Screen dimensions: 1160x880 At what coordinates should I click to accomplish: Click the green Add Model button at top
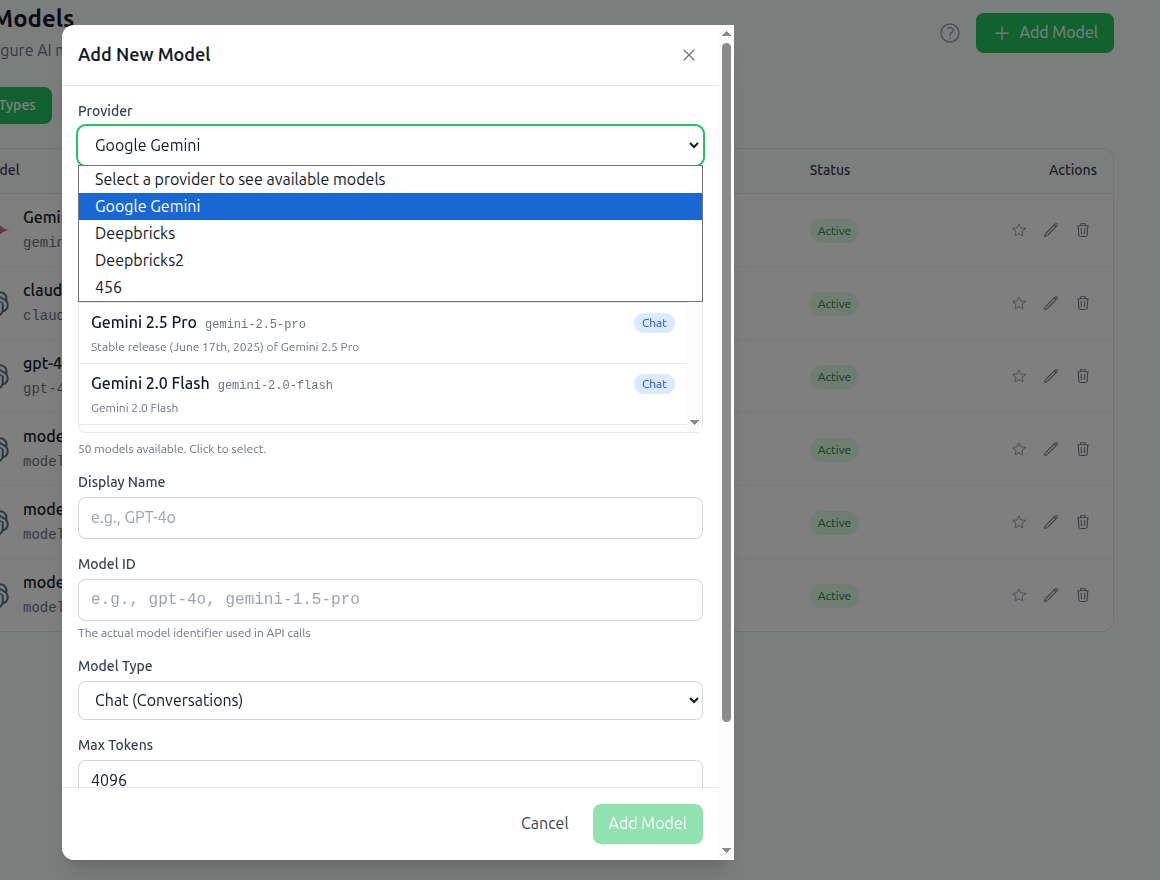point(1045,33)
